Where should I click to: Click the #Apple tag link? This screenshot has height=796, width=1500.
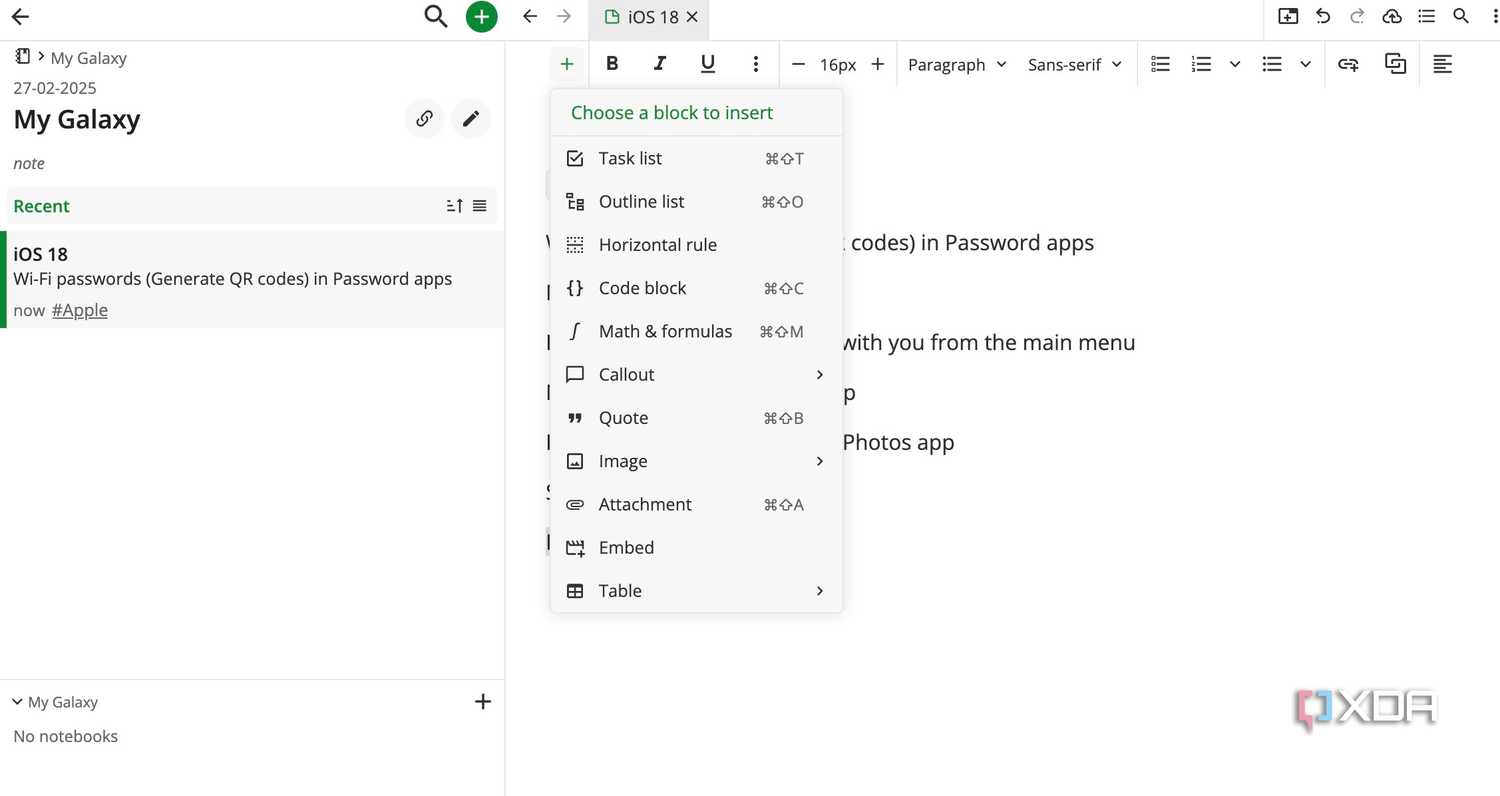(x=80, y=310)
